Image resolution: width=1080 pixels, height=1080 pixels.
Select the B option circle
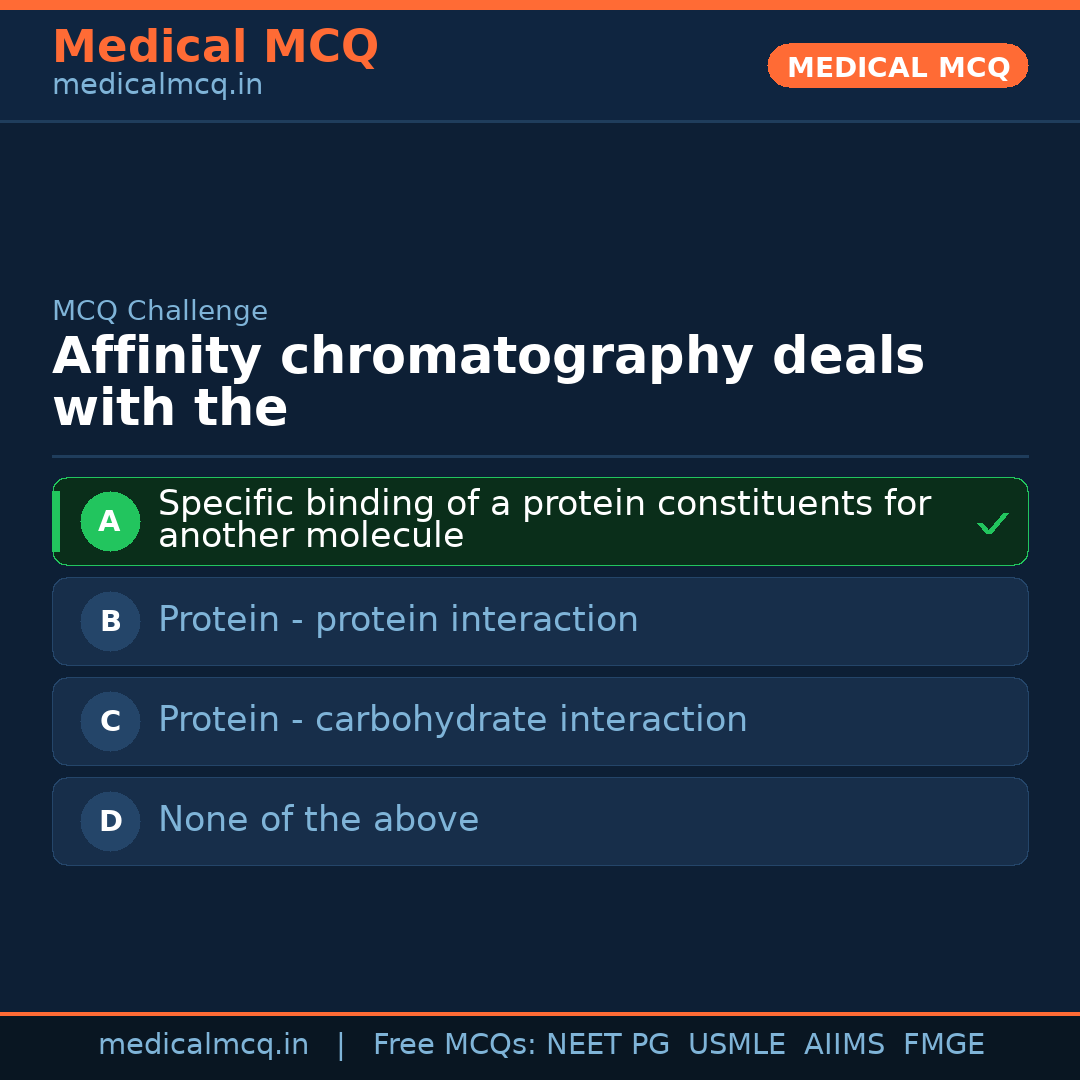coord(110,621)
